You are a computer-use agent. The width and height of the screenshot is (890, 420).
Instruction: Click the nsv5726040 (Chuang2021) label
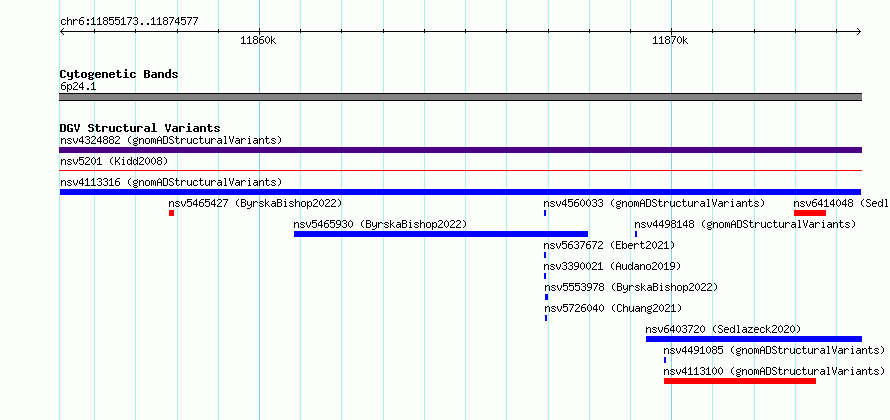613,308
